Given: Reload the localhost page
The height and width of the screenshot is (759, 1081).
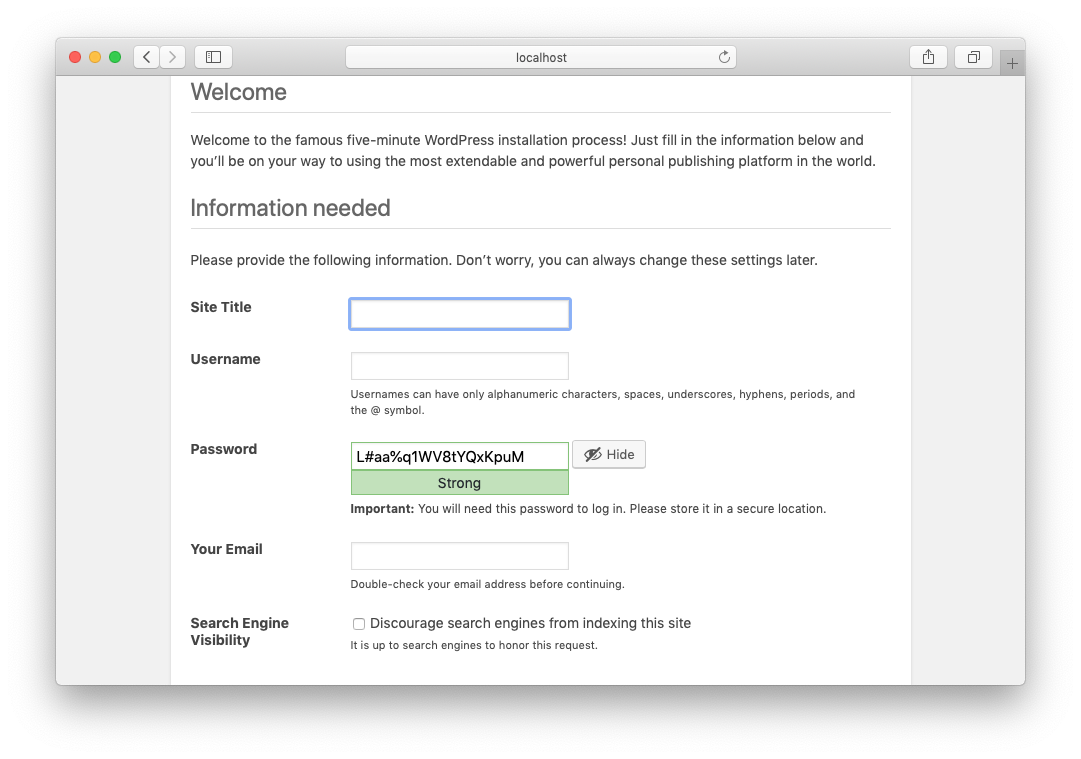Looking at the screenshot, I should point(724,57).
